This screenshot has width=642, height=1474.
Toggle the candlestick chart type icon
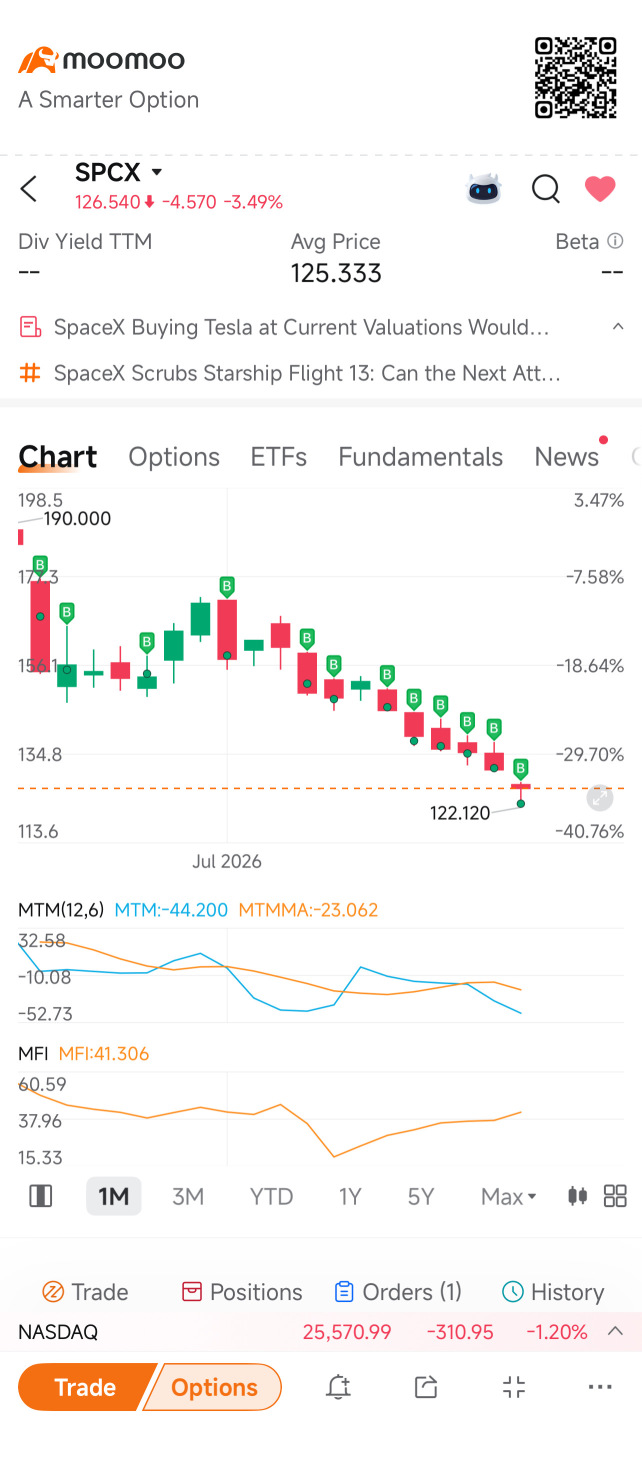point(577,1196)
